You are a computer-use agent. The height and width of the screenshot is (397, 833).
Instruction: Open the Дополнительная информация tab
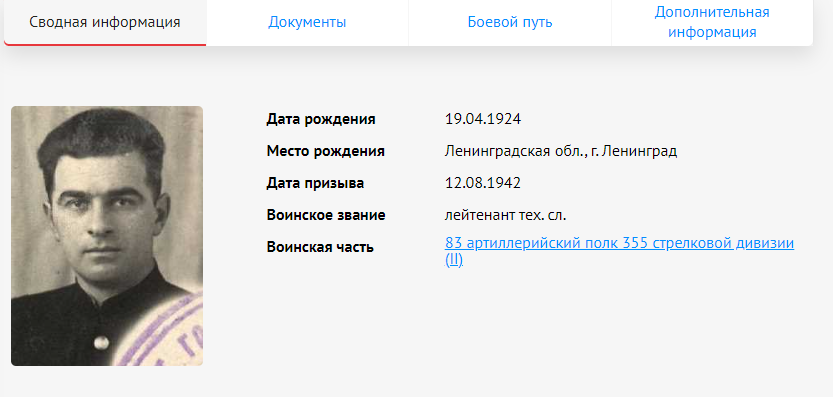click(x=712, y=22)
